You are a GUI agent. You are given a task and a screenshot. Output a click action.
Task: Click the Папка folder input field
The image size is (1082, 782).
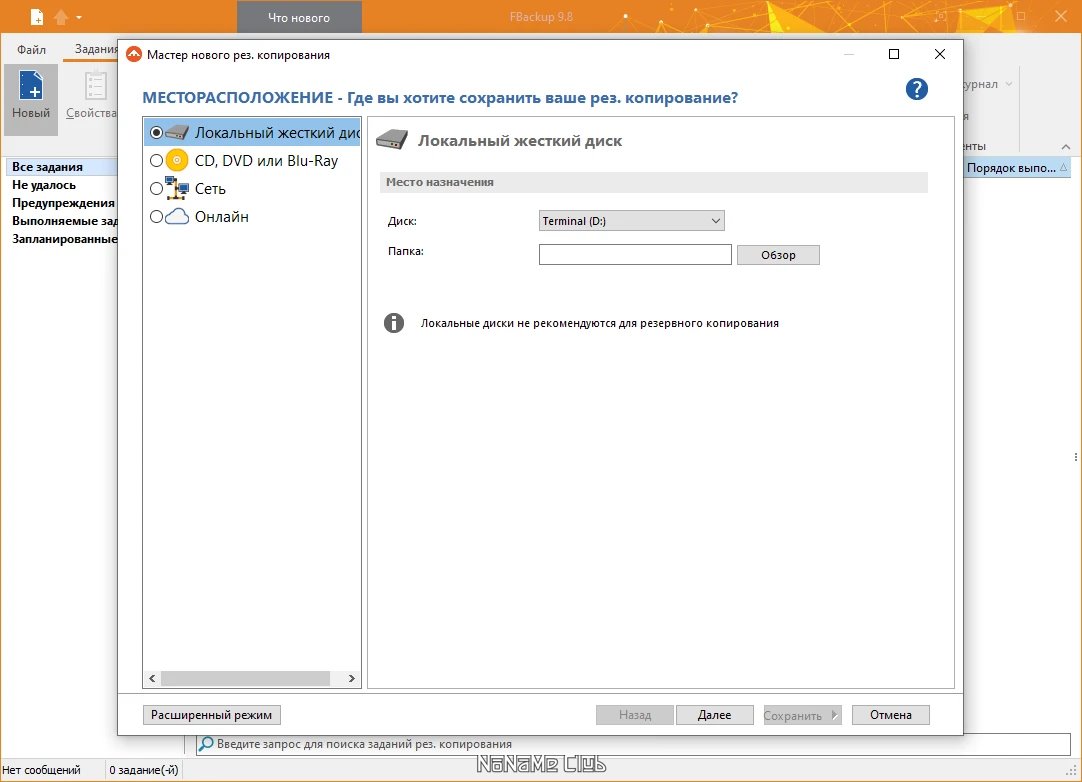[635, 255]
